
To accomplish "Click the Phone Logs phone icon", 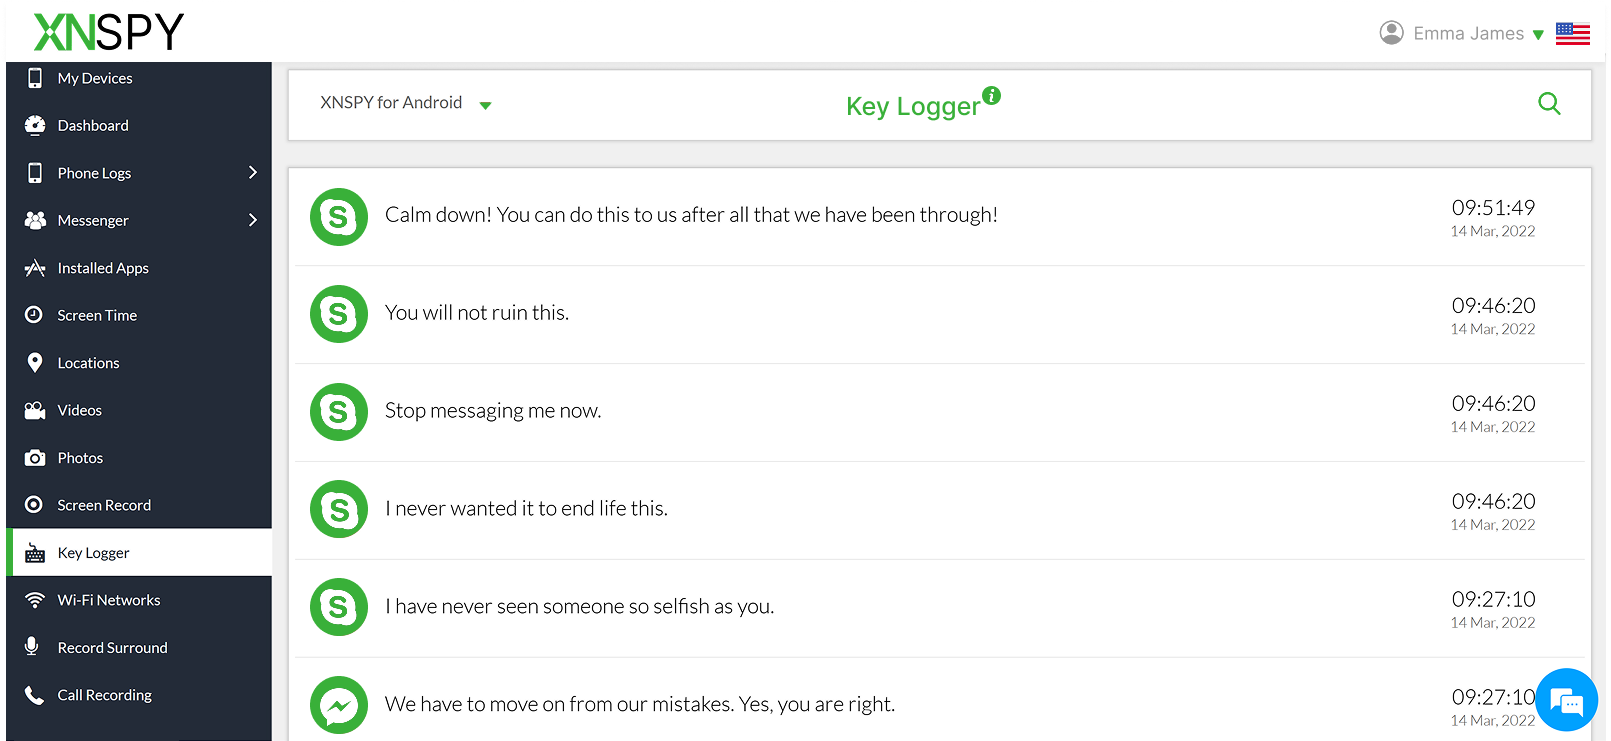I will 35,173.
